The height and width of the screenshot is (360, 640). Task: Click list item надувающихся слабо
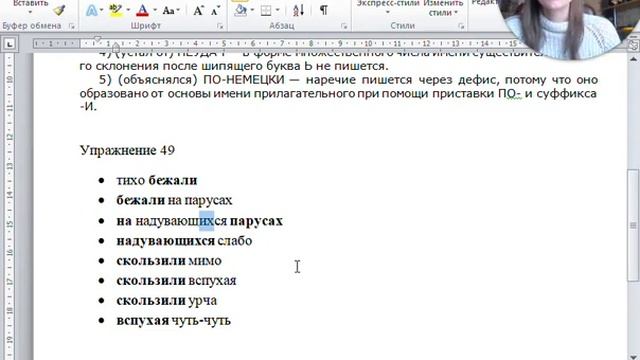point(184,241)
